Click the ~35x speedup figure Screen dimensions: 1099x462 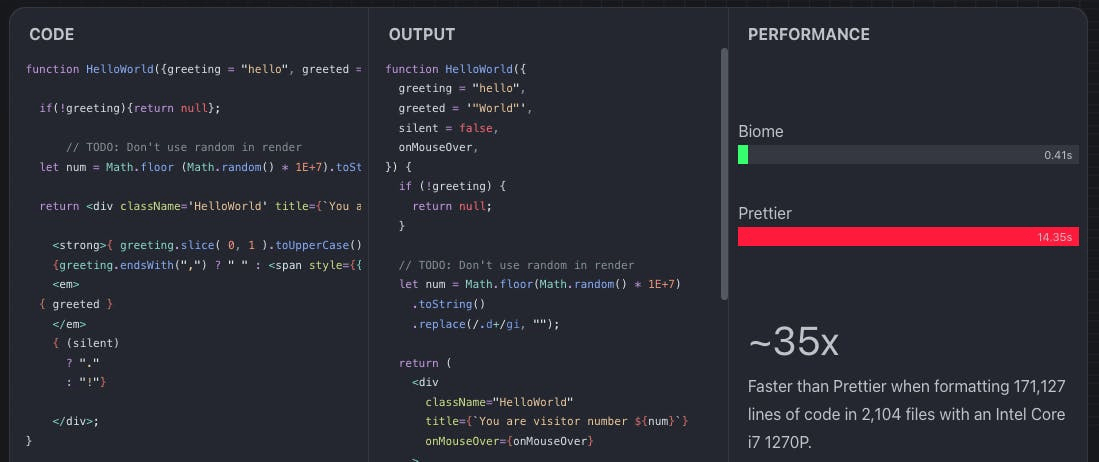coord(793,343)
